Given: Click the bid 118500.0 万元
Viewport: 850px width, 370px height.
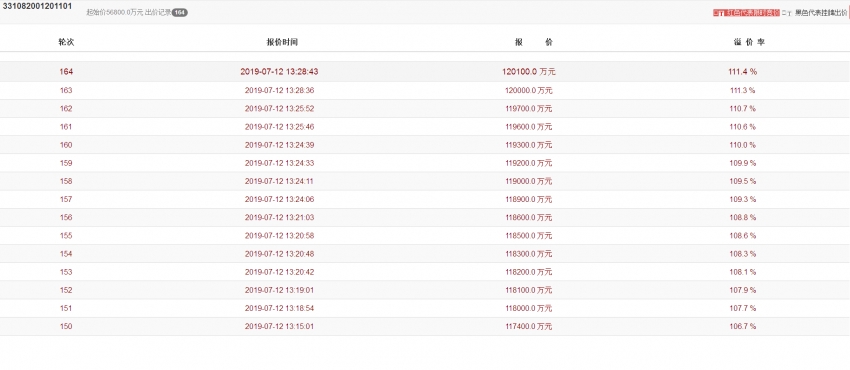Looking at the screenshot, I should point(528,236).
